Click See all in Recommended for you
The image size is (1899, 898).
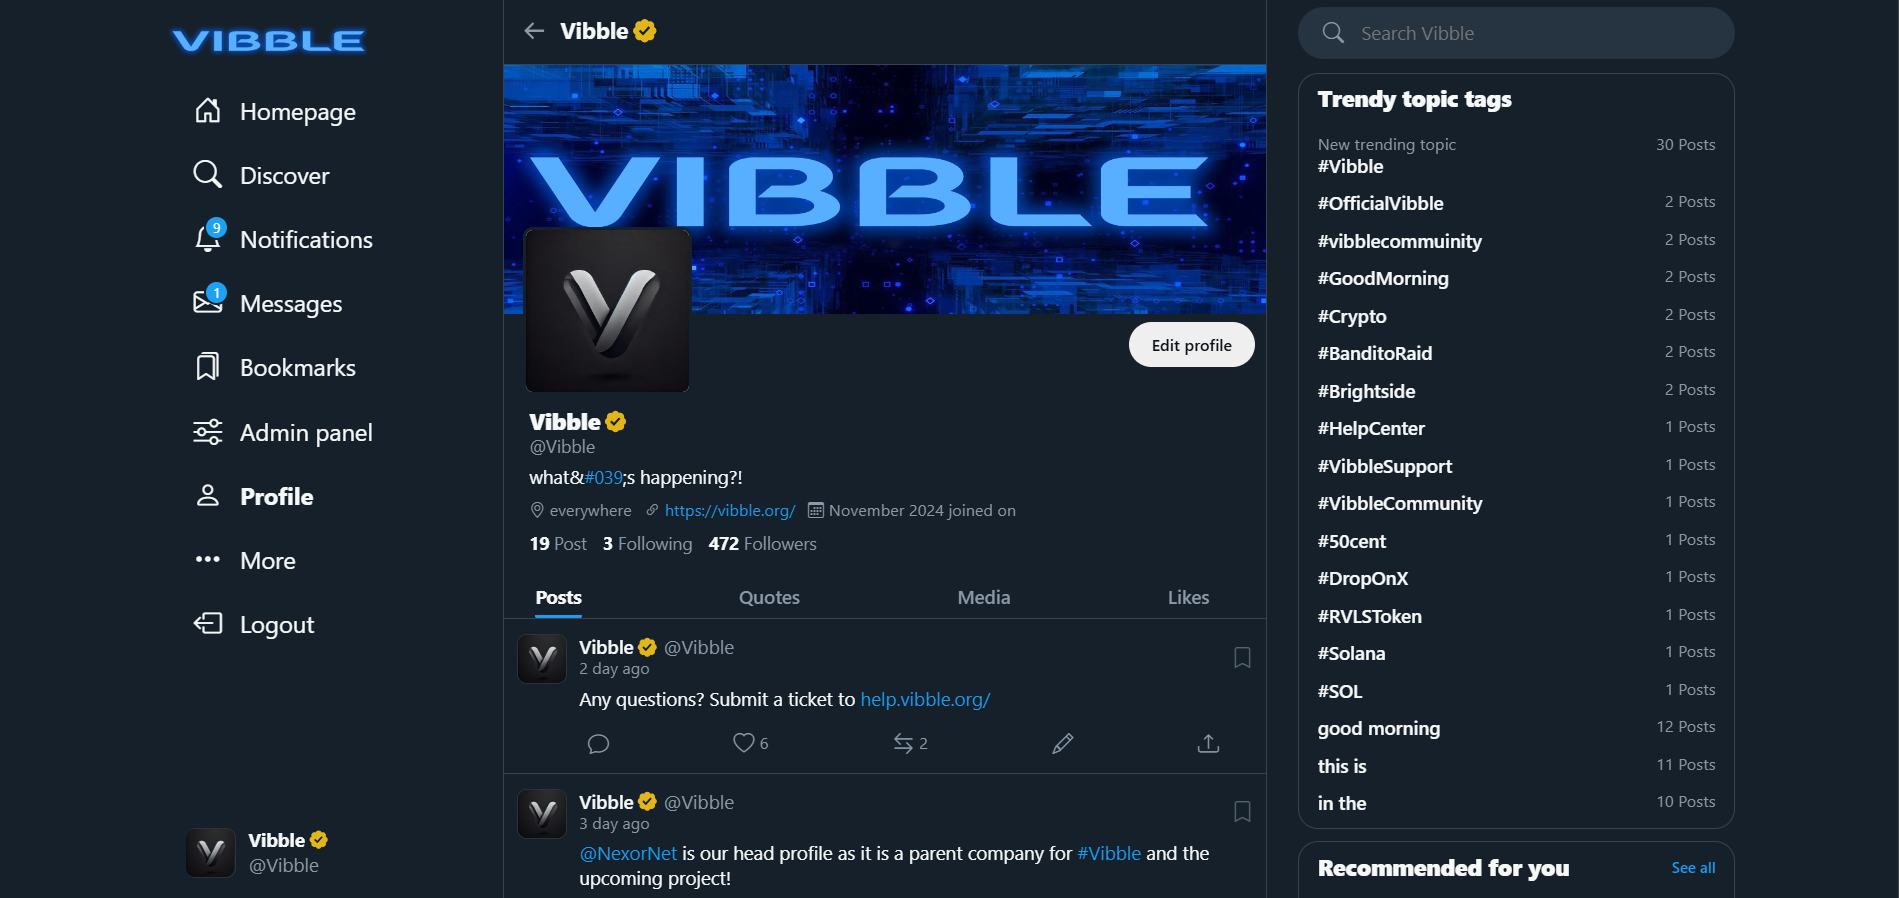(1693, 868)
